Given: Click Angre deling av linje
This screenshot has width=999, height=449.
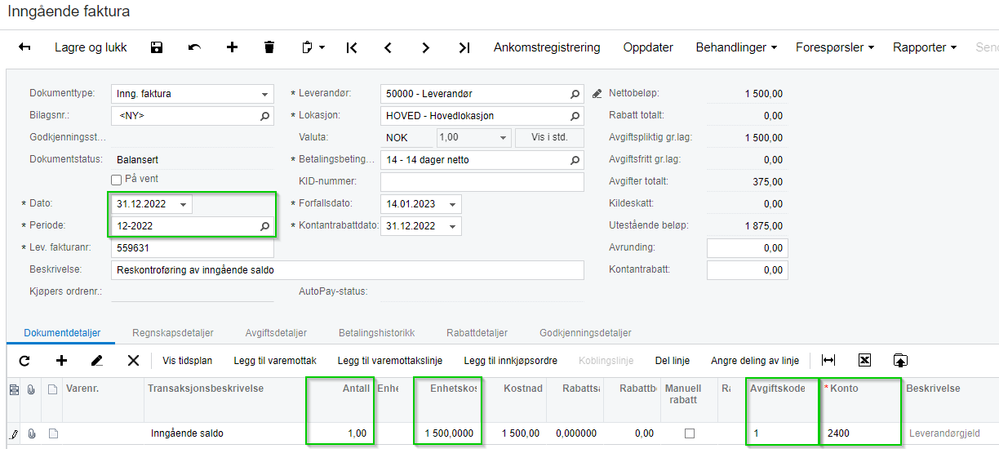Looking at the screenshot, I should point(755,361).
